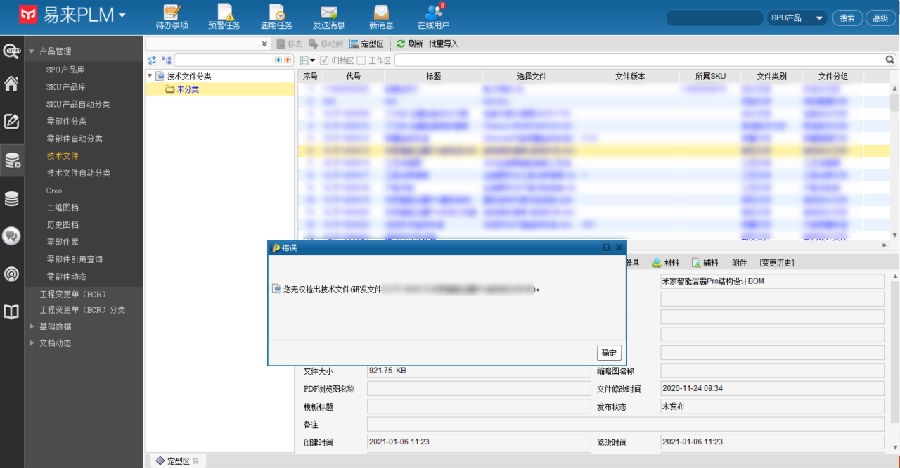Click 确定 in the error dialog
This screenshot has width=900, height=468.
(x=609, y=352)
